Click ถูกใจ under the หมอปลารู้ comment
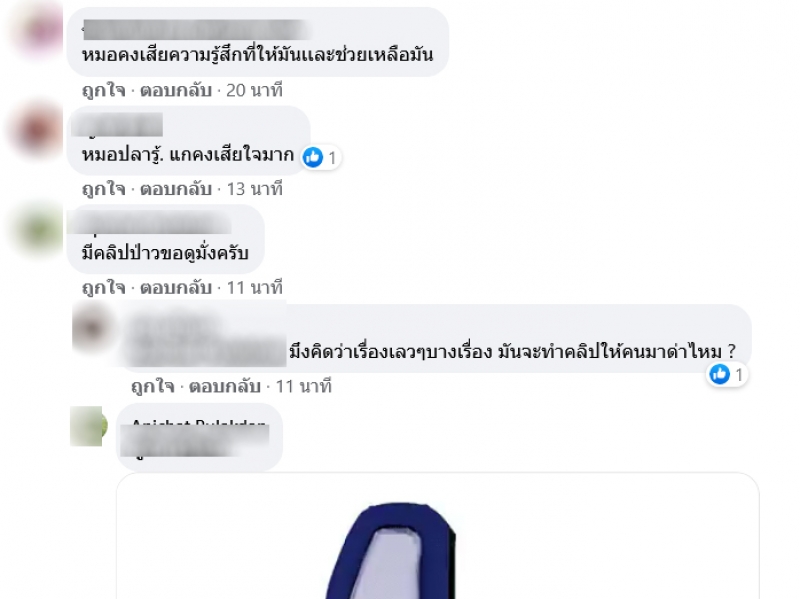 [104, 189]
